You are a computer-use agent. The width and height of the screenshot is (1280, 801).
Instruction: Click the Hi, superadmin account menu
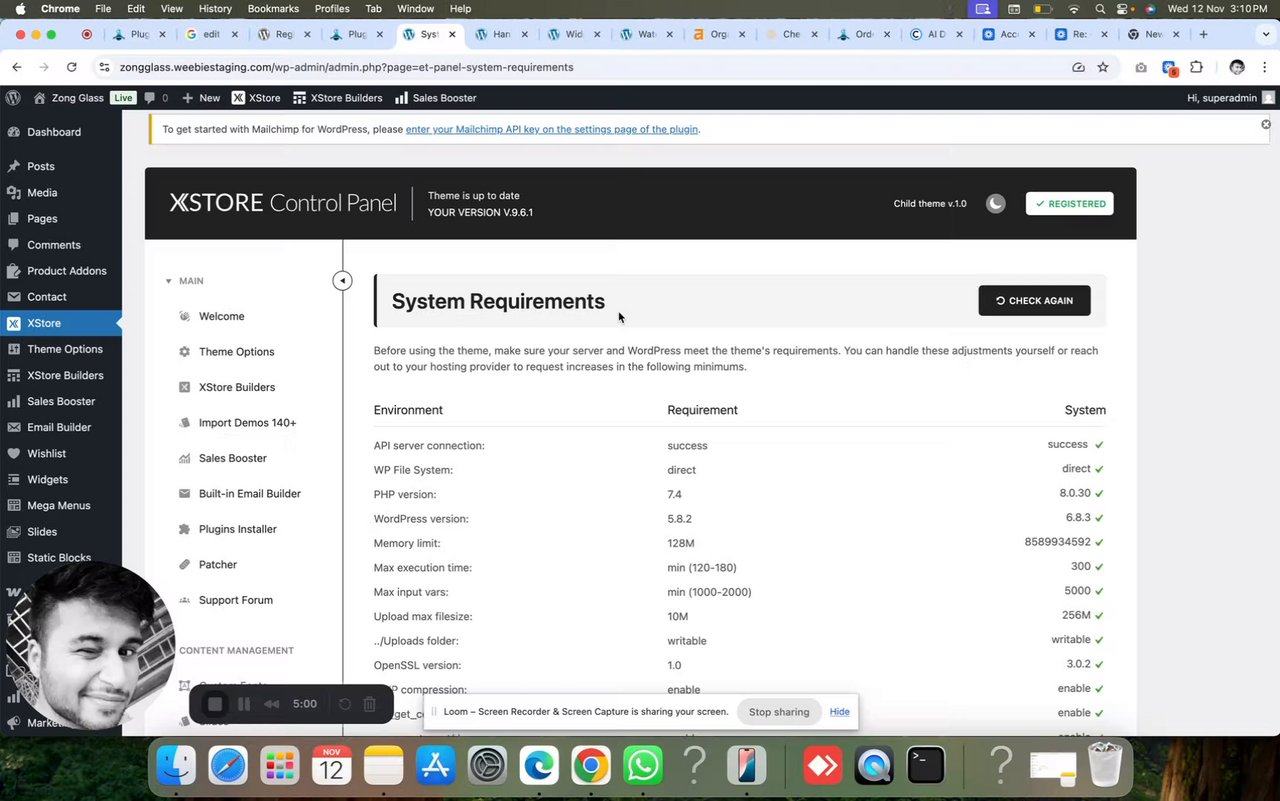coord(1230,98)
